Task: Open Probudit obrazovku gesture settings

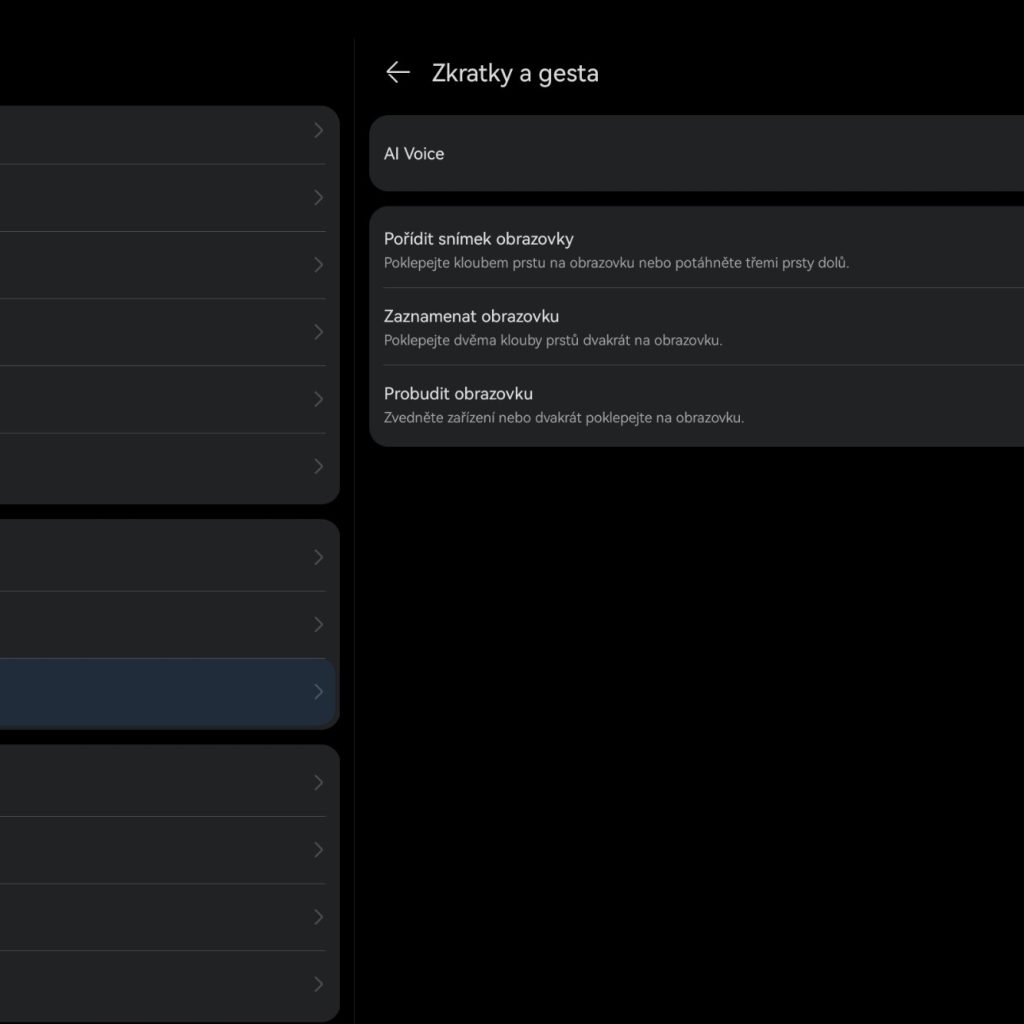Action: (458, 393)
